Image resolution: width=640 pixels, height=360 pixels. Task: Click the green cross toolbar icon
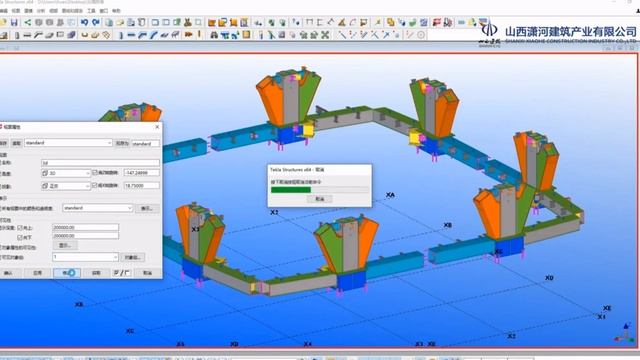pyautogui.click(x=325, y=35)
